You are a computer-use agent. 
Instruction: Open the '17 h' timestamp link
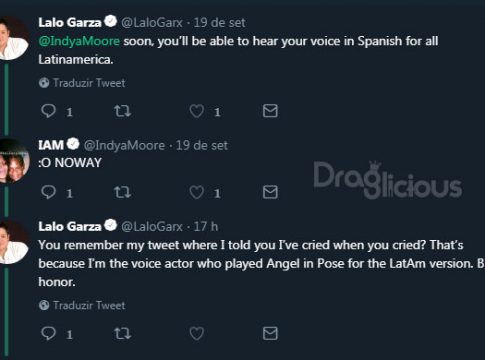(x=206, y=227)
